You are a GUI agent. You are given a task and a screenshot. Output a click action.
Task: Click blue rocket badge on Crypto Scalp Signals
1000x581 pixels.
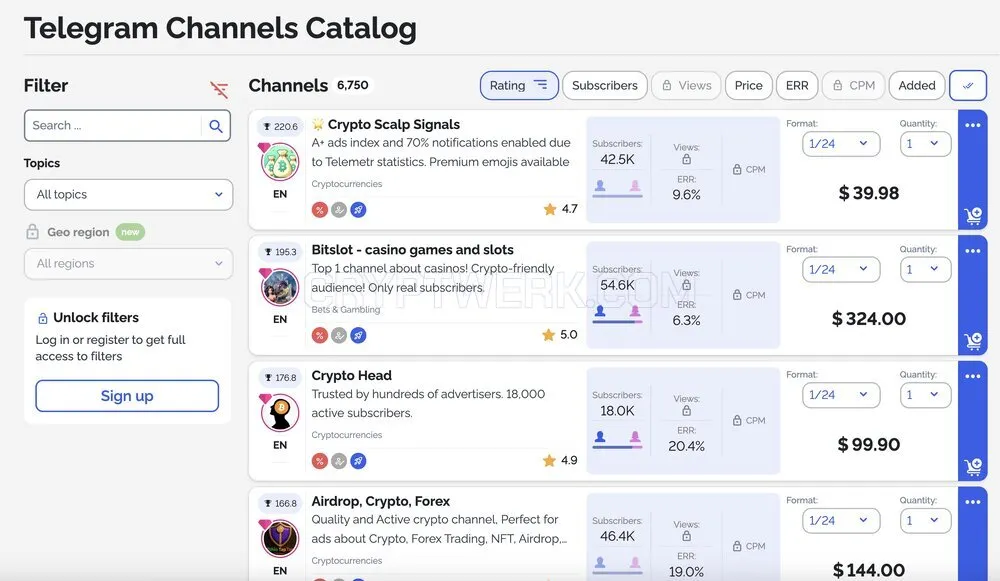click(358, 210)
